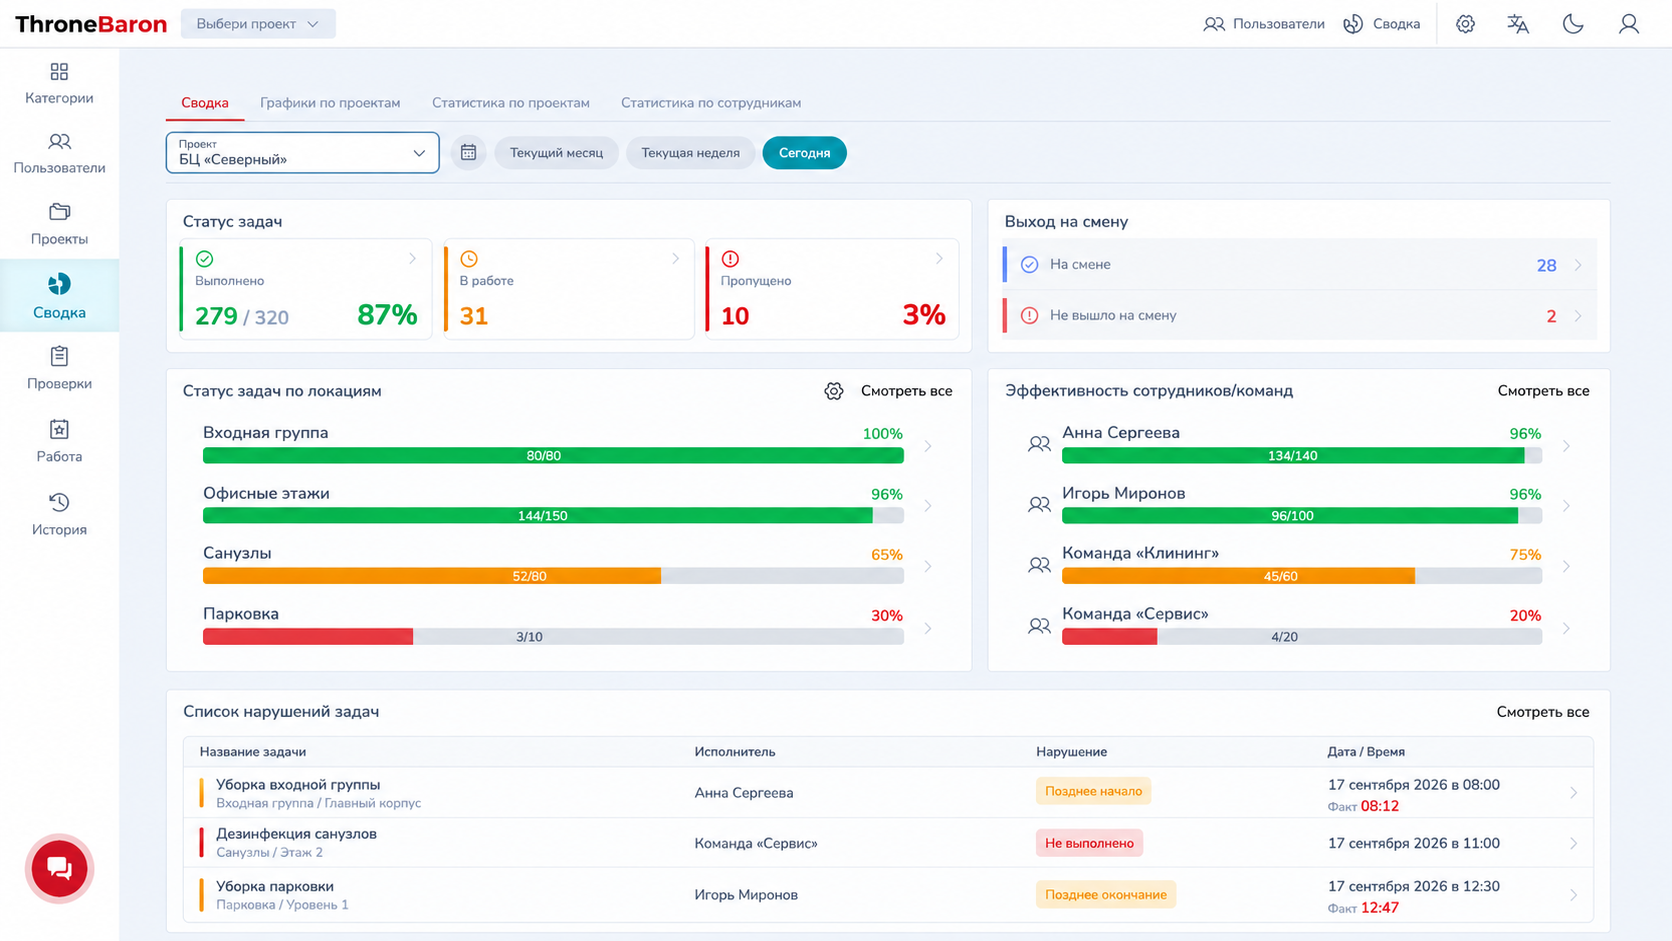Image resolution: width=1672 pixels, height=941 pixels.
Task: Open Работа sidebar section
Action: (59, 441)
